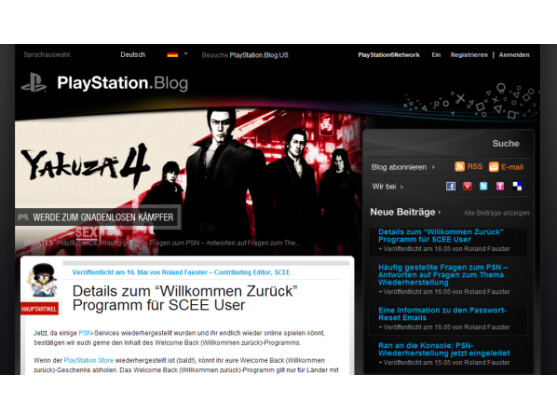Click the Ein link in top bar
Image resolution: width=557 pixels, height=418 pixels.
click(436, 55)
